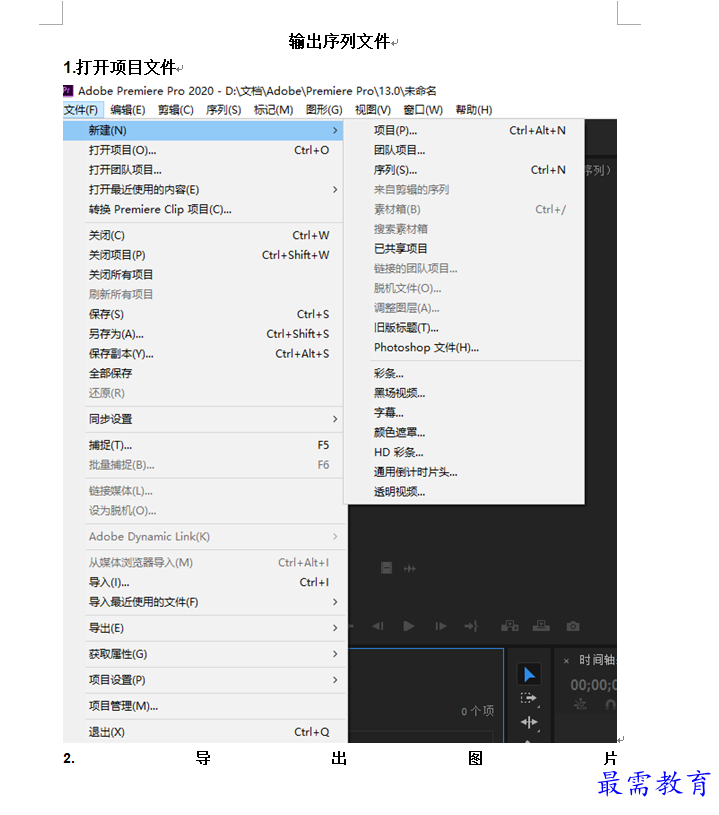Open the 编辑(E) menu
The height and width of the screenshot is (815, 719).
click(x=128, y=110)
